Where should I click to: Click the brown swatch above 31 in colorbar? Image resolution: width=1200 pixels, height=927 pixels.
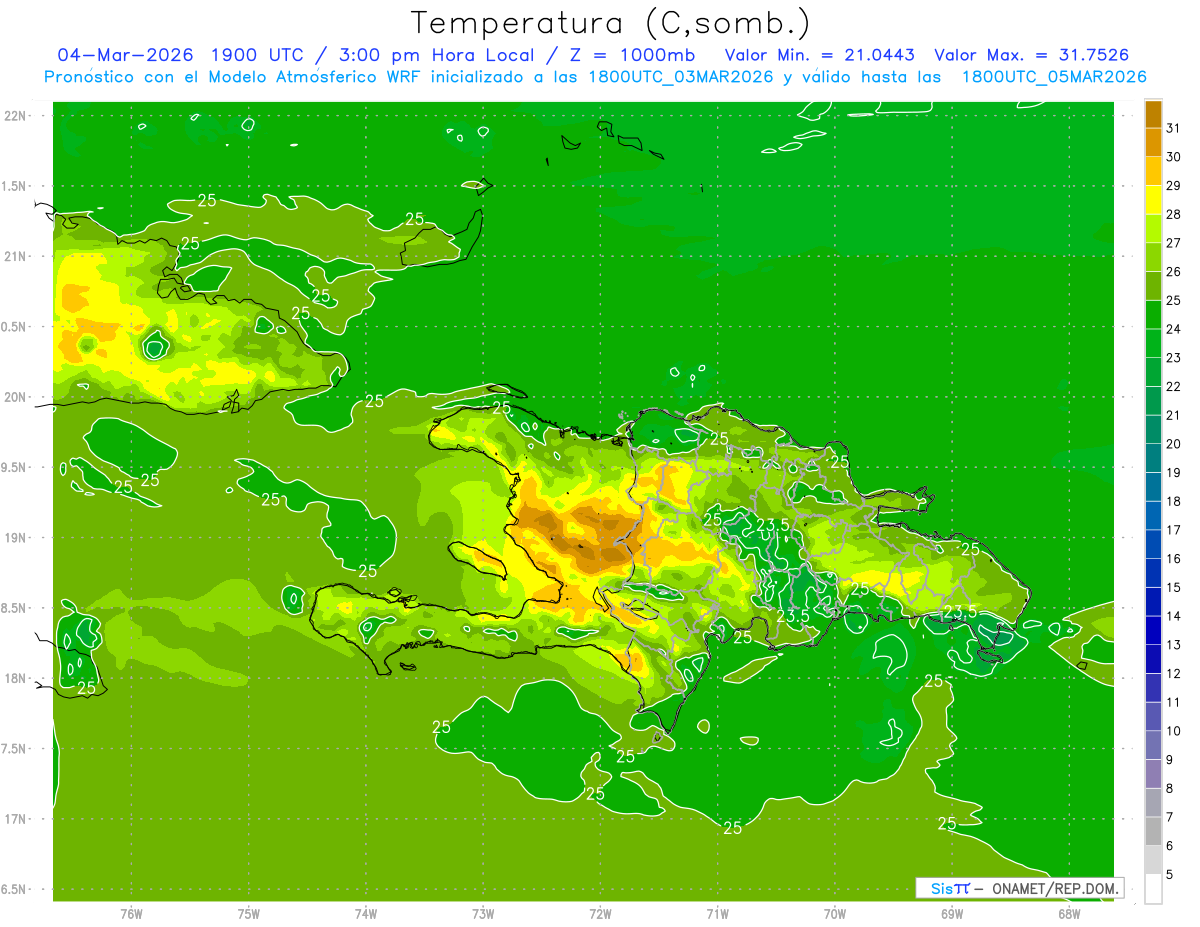[x=1153, y=114]
